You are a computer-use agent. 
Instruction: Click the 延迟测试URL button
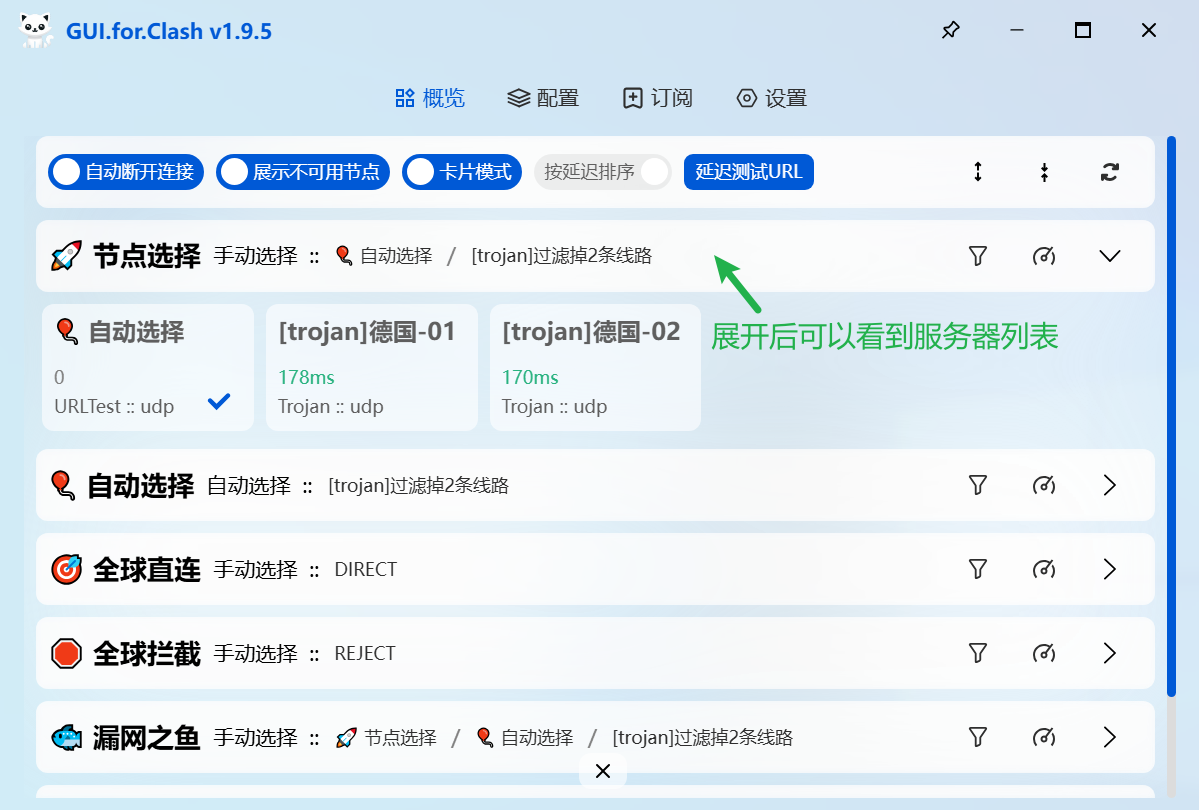pyautogui.click(x=749, y=172)
